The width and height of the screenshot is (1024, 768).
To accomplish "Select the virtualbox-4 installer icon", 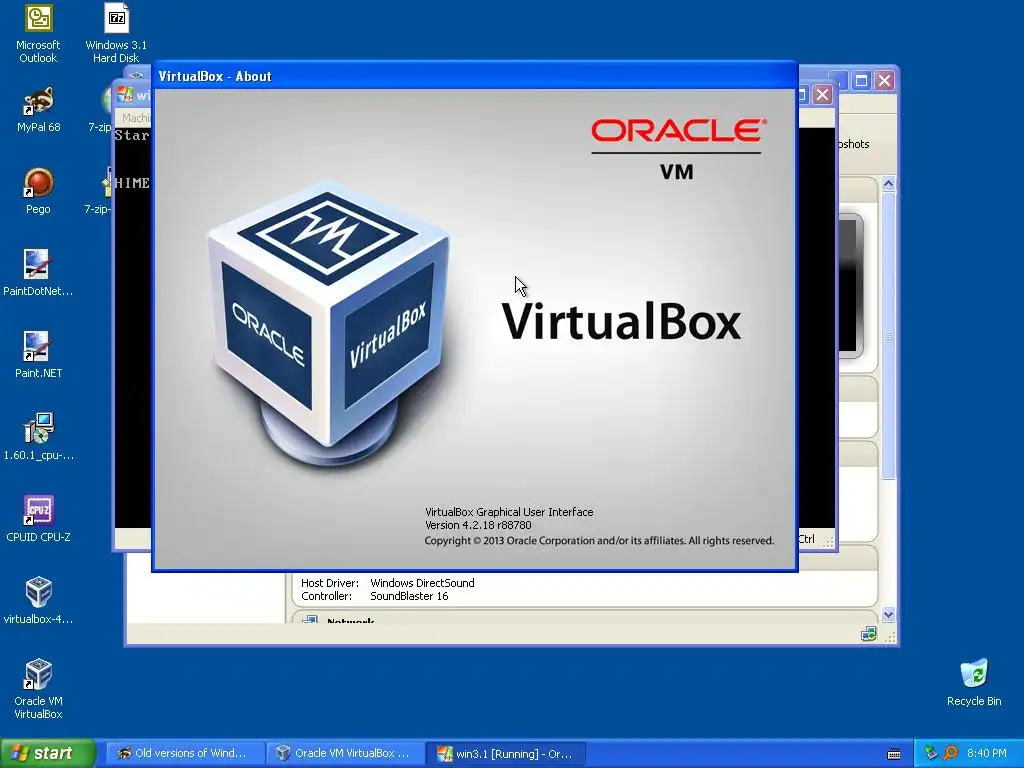I will pyautogui.click(x=38, y=601).
